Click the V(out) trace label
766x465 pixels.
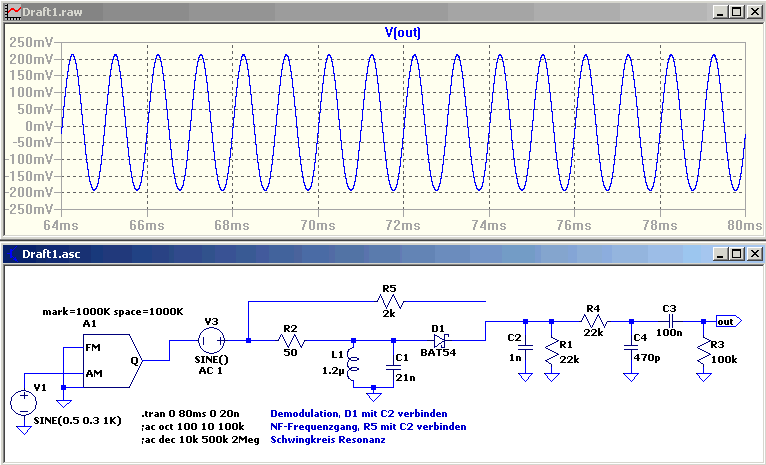[x=403, y=33]
